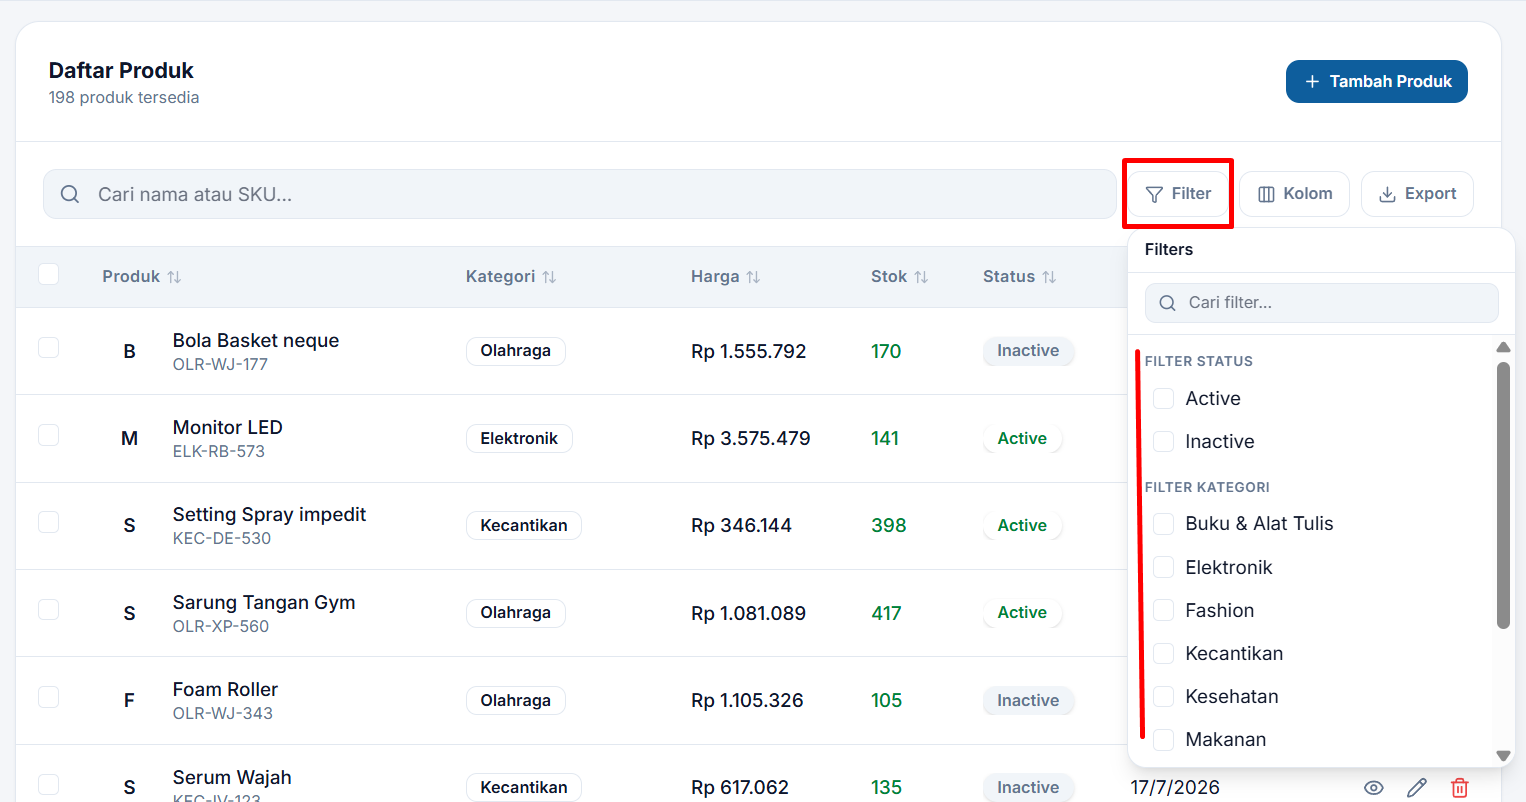Image resolution: width=1526 pixels, height=802 pixels.
Task: Check the Active status filter
Action: [x=1163, y=398]
